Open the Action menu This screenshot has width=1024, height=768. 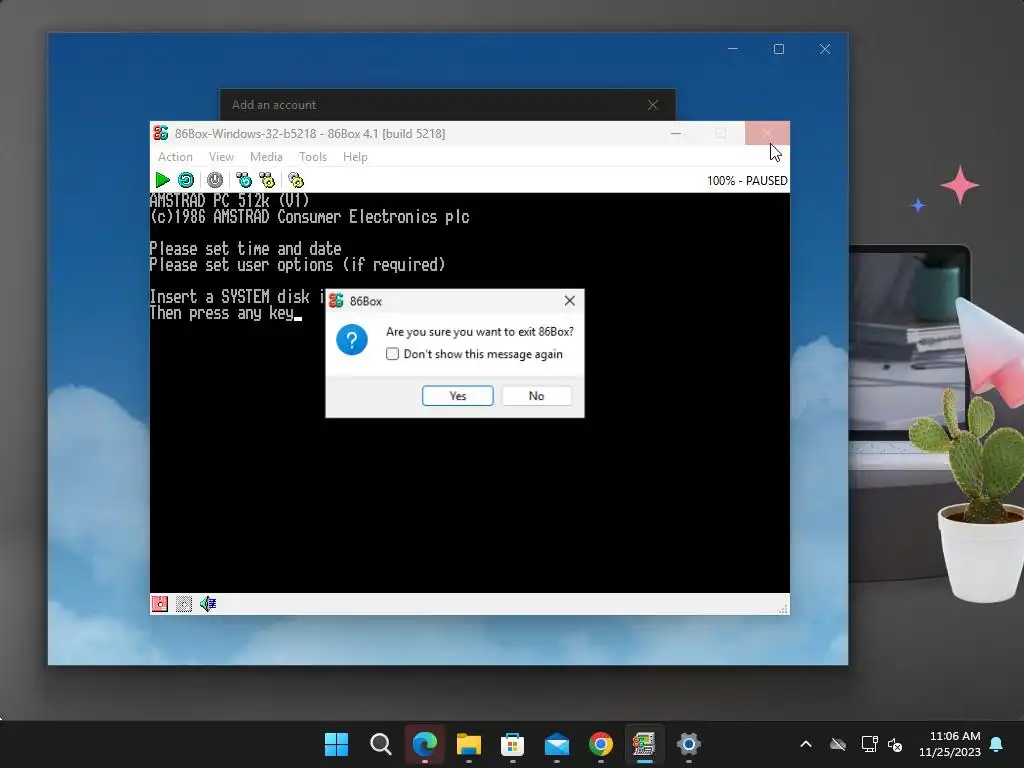(175, 157)
